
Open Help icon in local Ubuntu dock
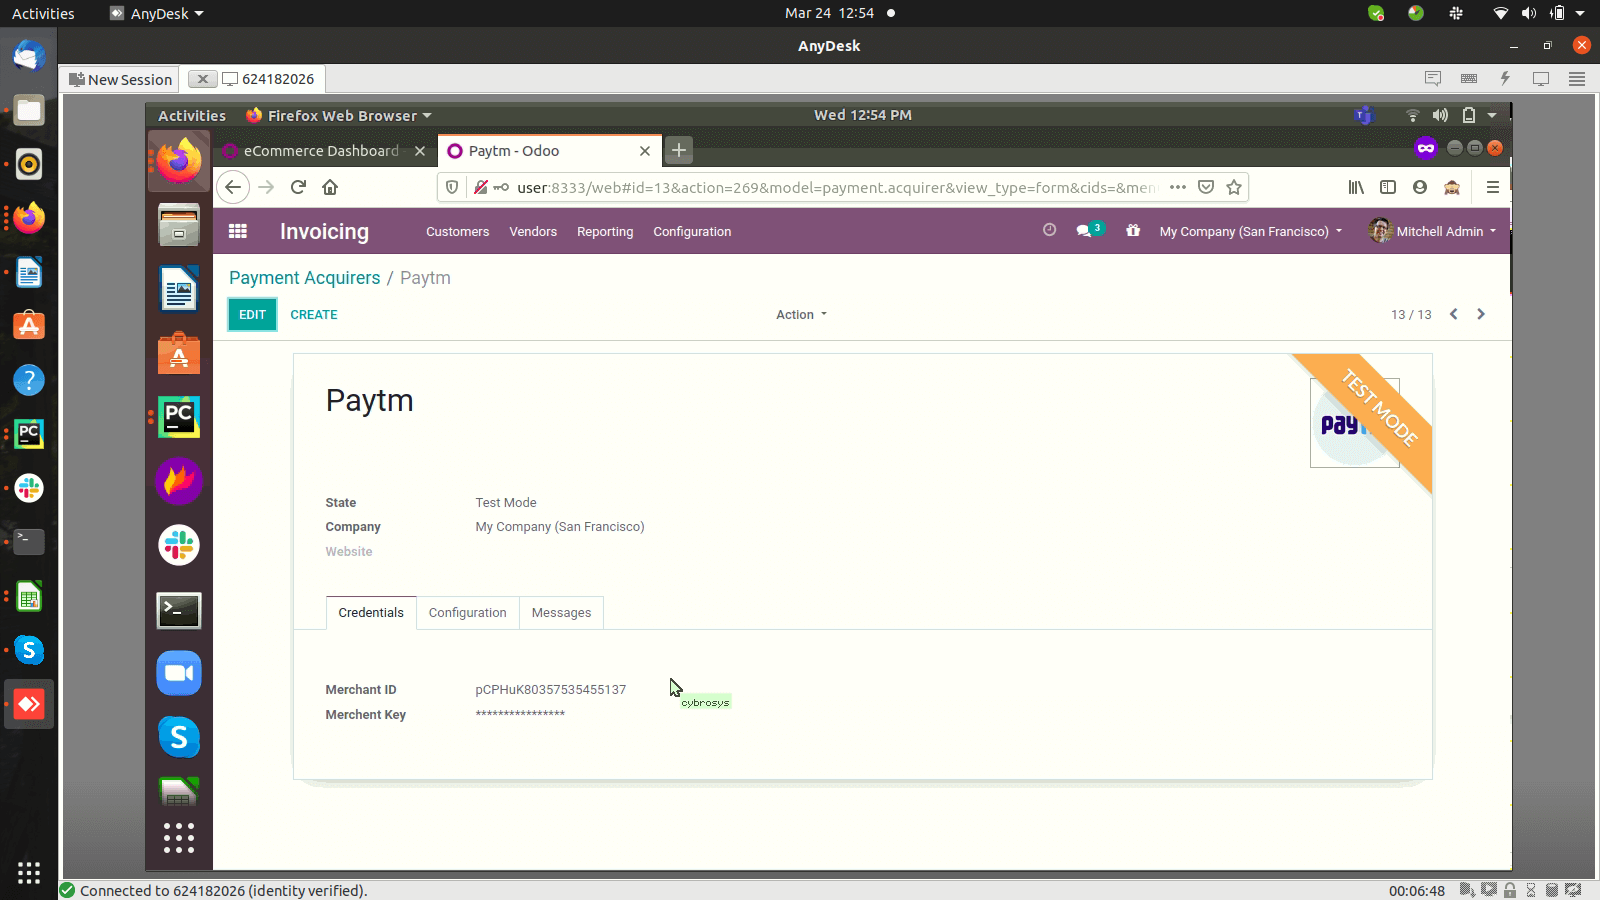29,380
